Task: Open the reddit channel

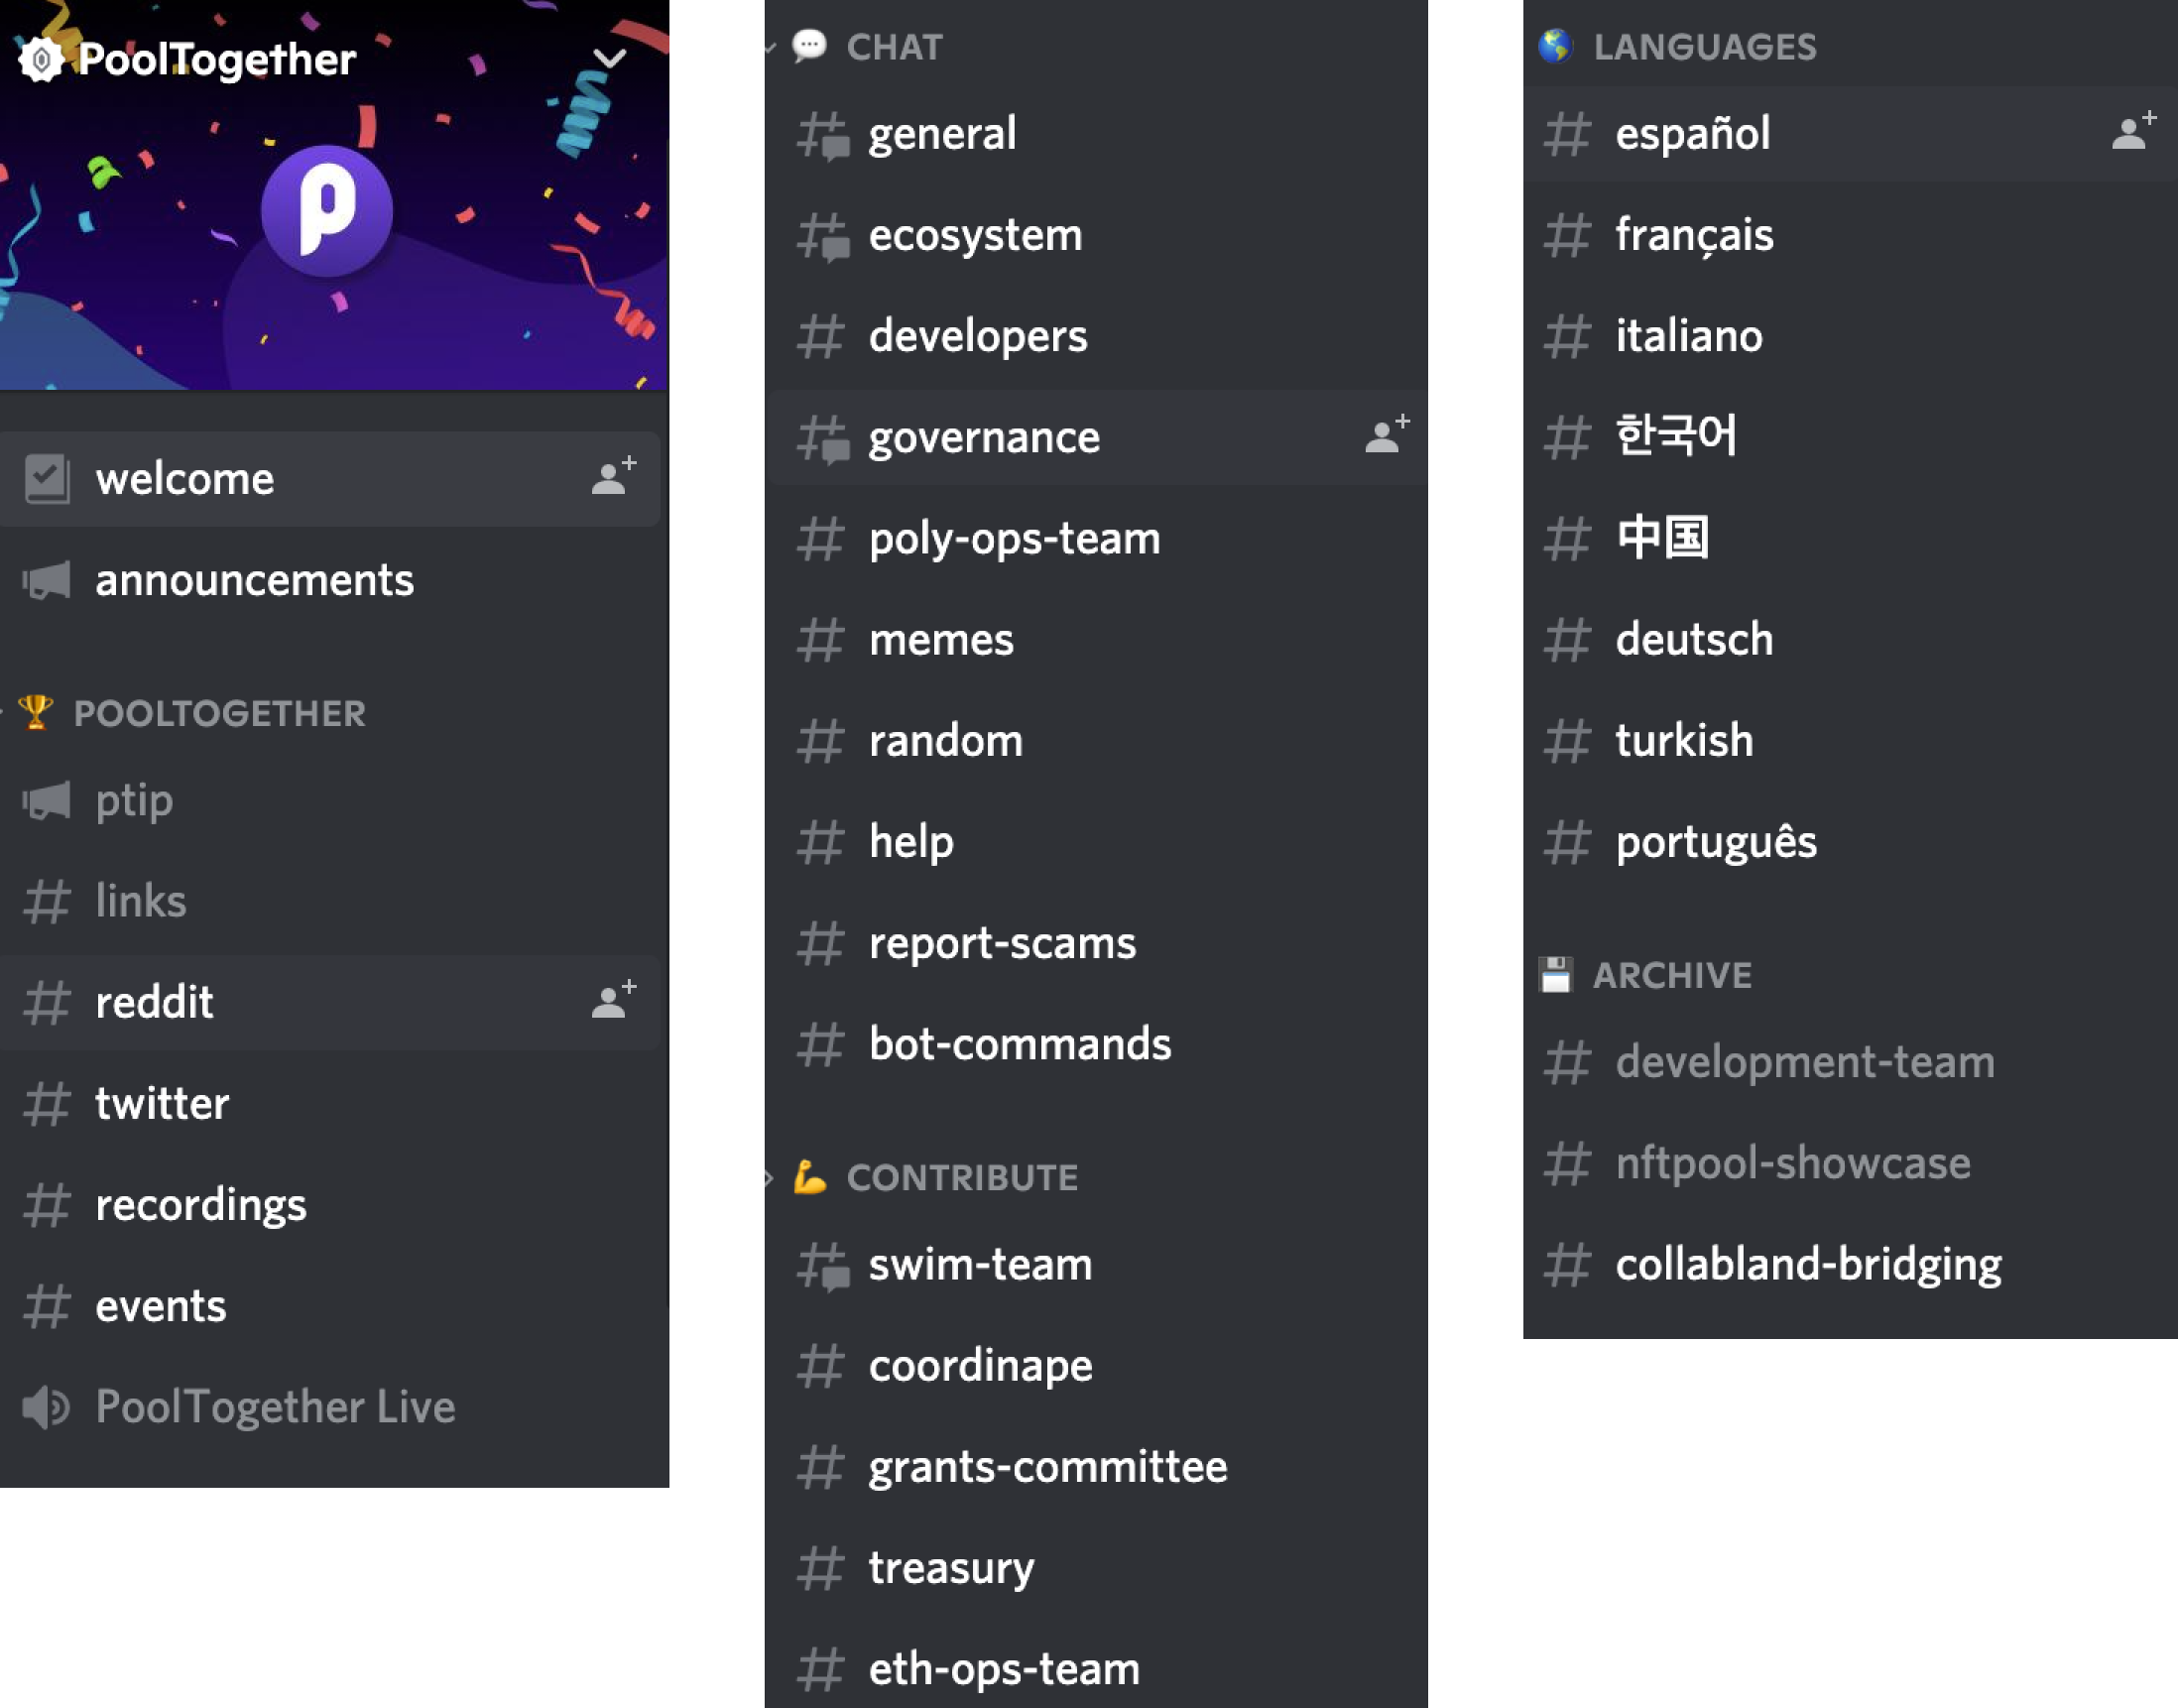Action: 330,1002
